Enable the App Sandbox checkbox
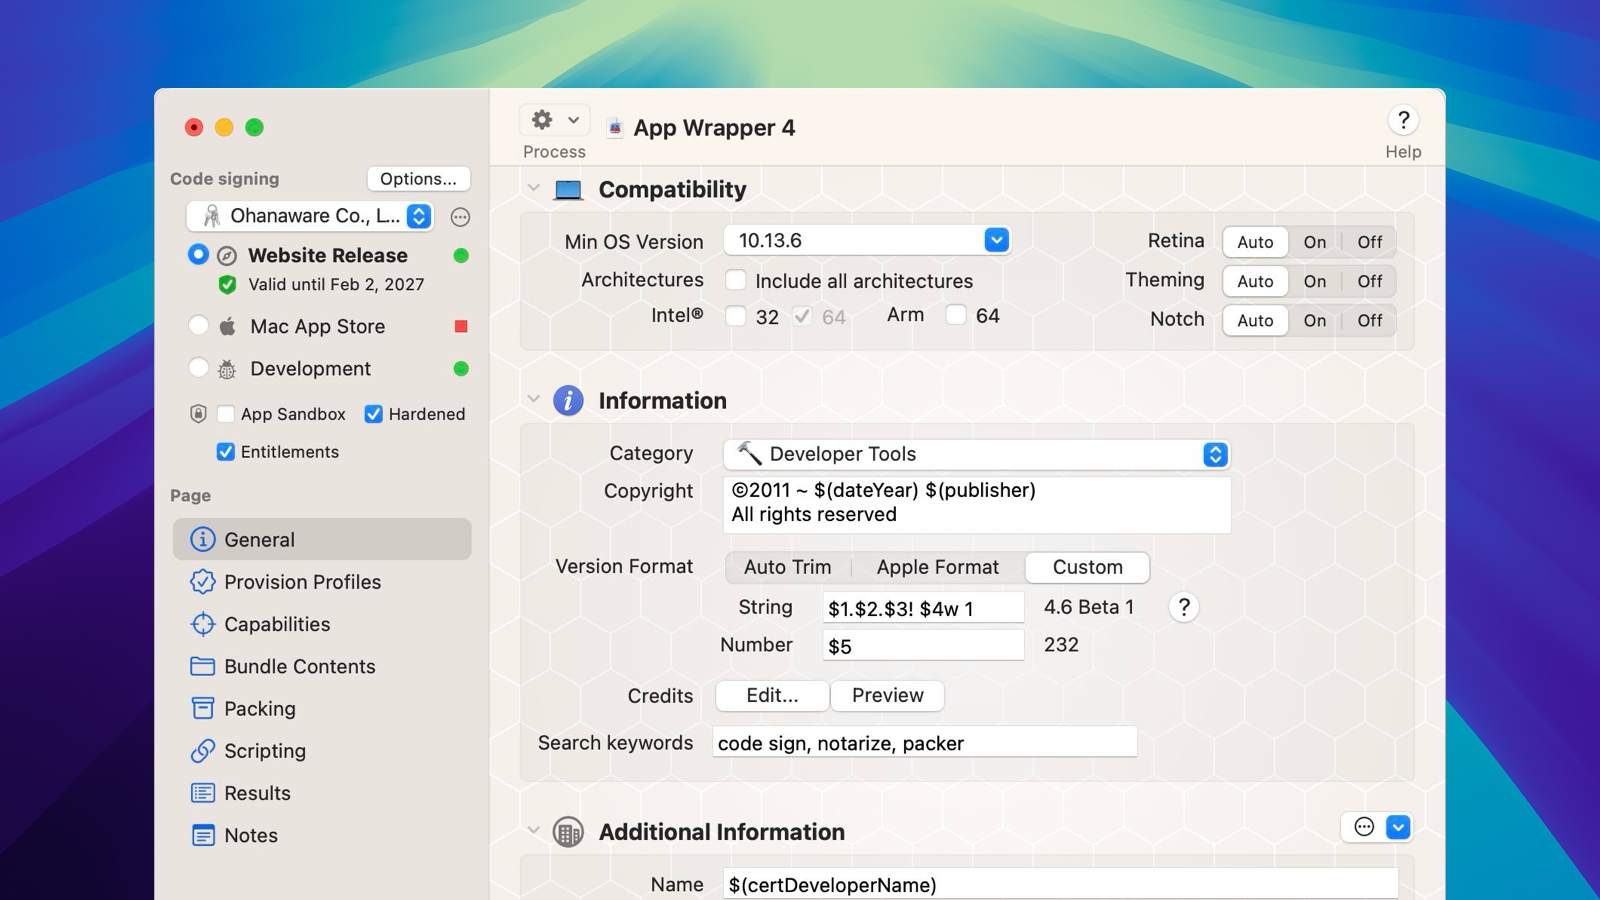 tap(226, 414)
